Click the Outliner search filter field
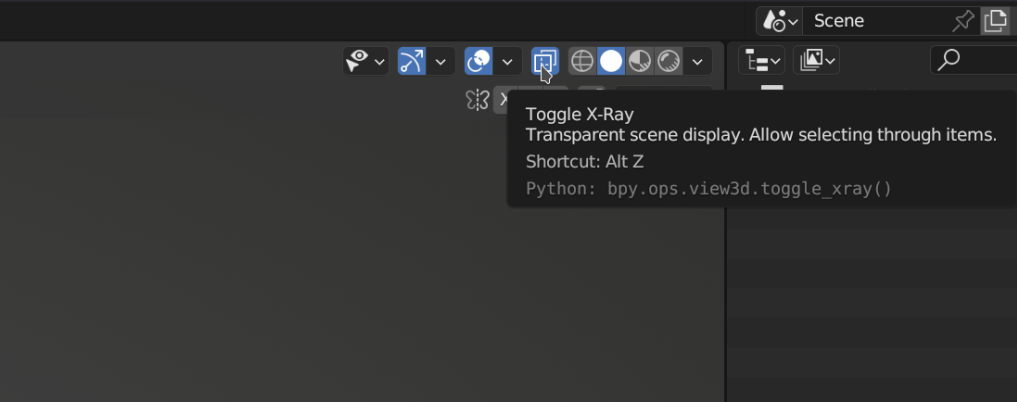Image resolution: width=1017 pixels, height=402 pixels. [975, 62]
